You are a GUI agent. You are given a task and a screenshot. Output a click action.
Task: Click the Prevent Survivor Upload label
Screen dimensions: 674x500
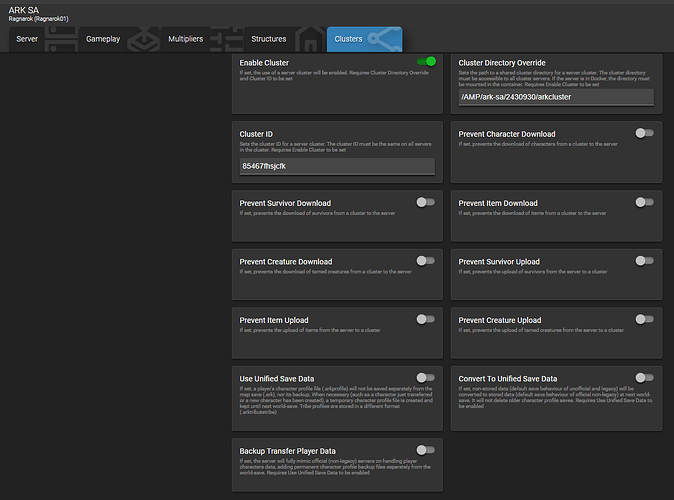point(499,261)
